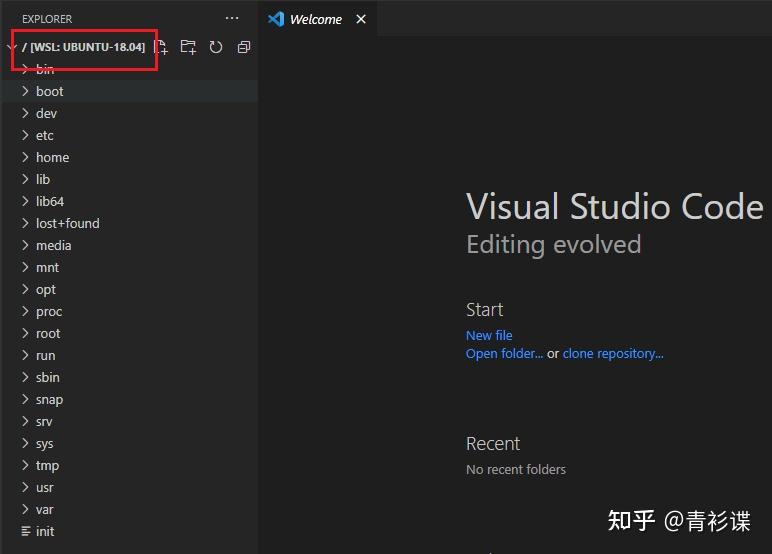Close the Welcome tab
772x554 pixels.
(361, 19)
